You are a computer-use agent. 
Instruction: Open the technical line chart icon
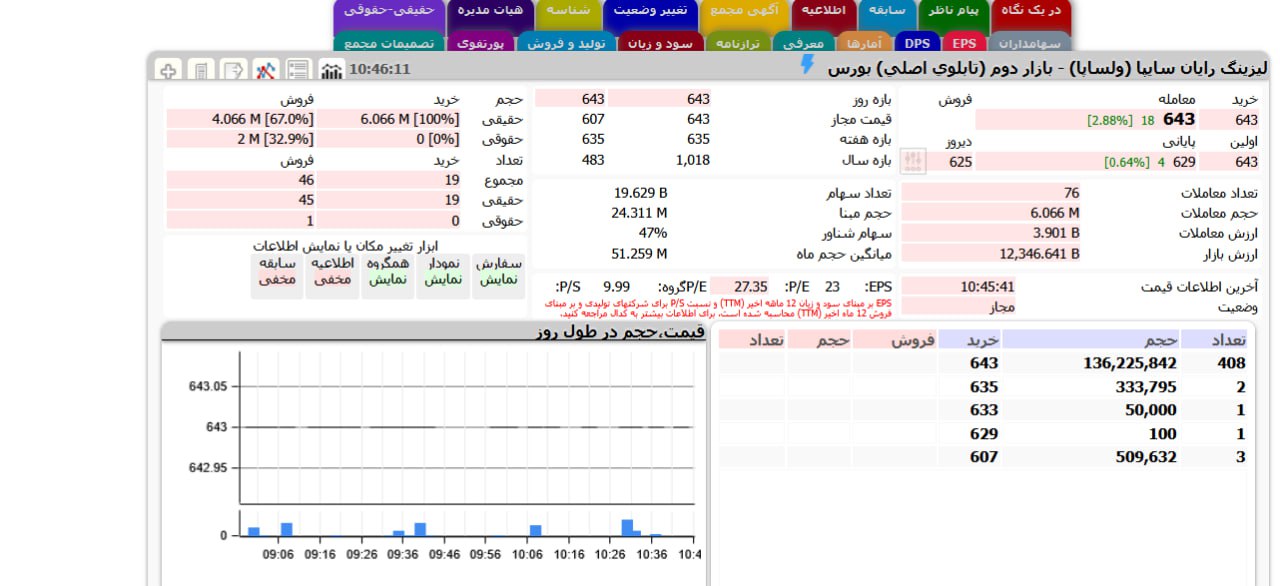coord(265,70)
